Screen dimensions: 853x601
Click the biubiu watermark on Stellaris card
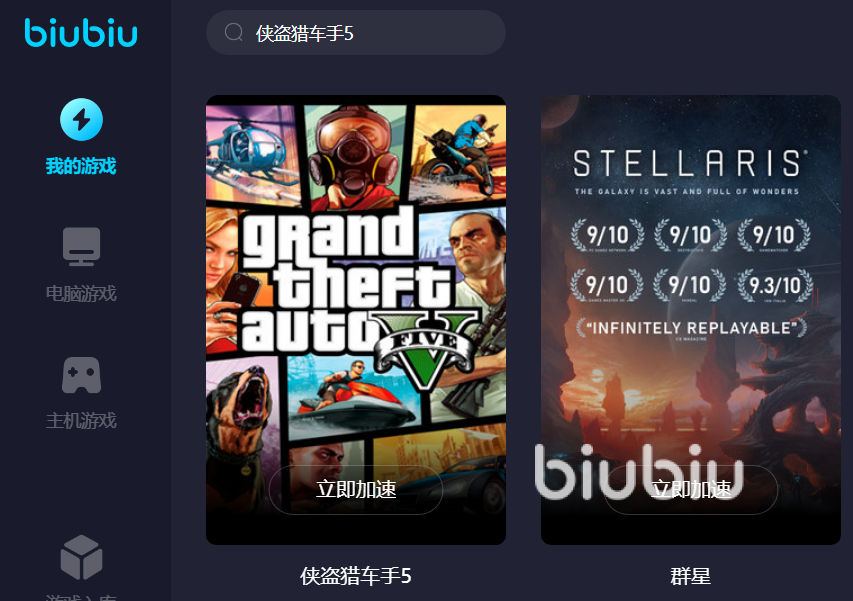click(639, 471)
